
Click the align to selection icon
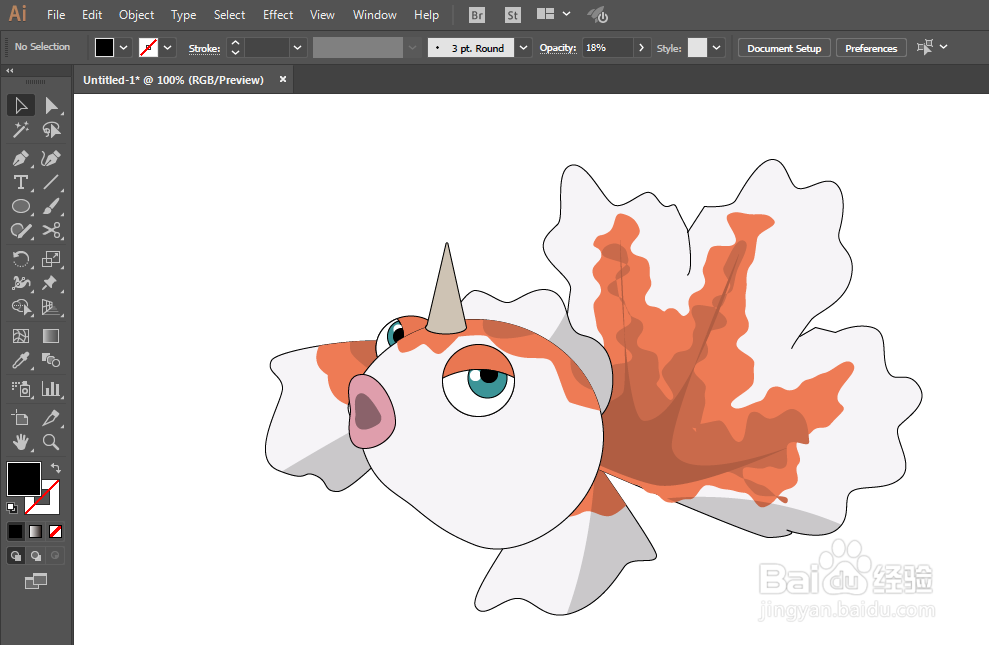click(x=925, y=47)
